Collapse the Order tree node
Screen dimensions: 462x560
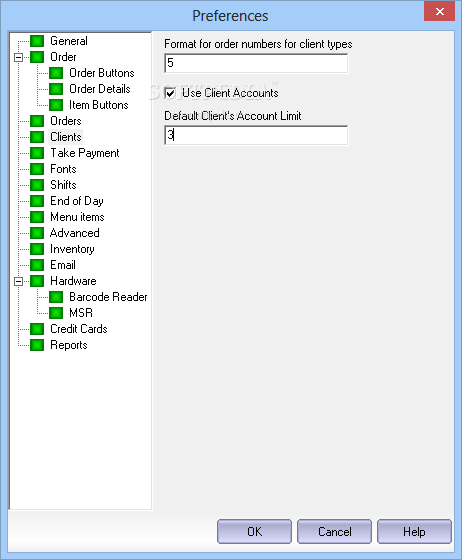click(x=18, y=57)
